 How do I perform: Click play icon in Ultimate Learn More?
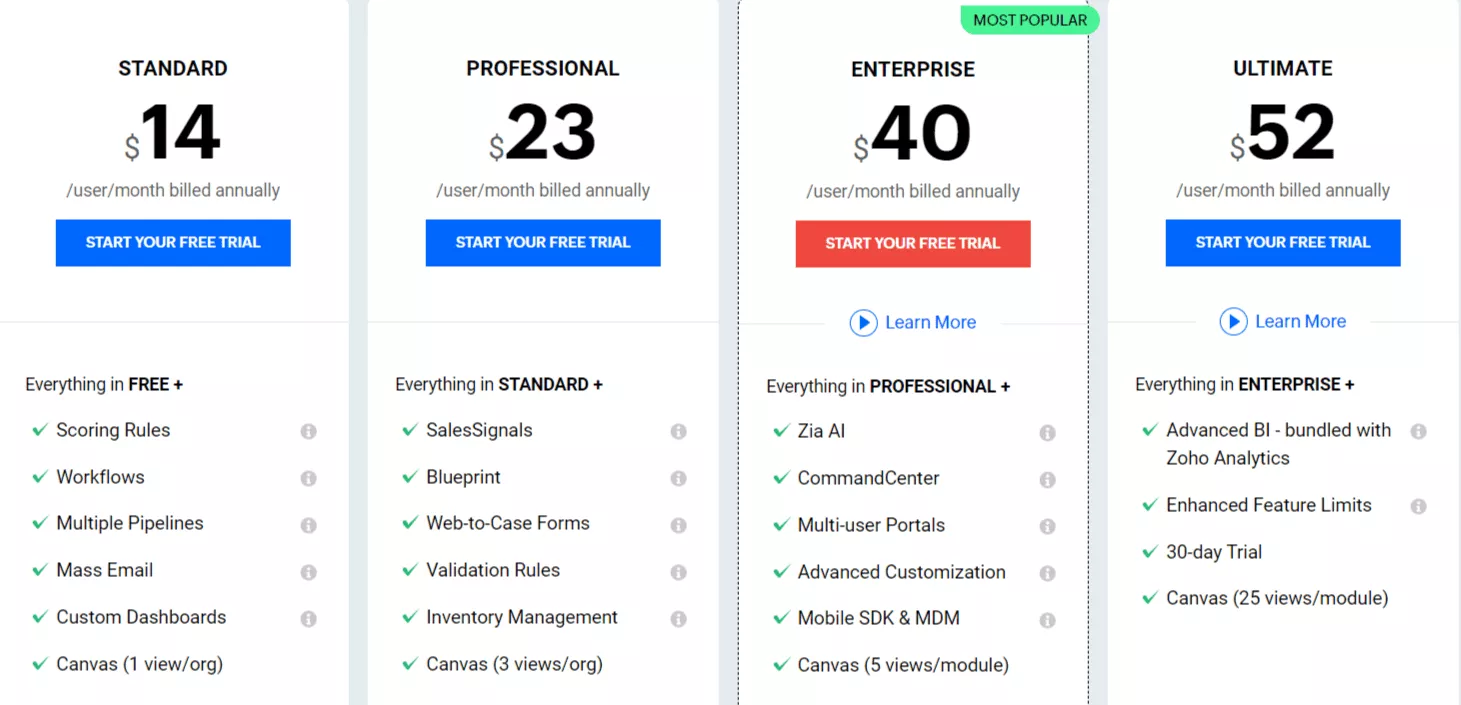pos(1233,322)
